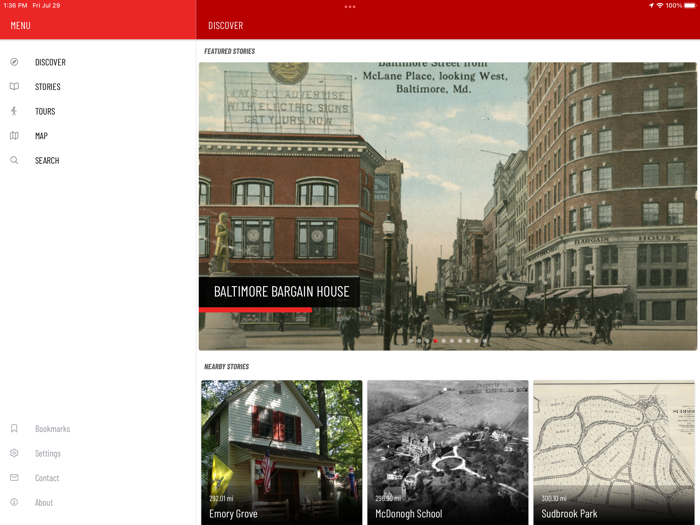Screen dimensions: 700x525
Task: Tap the Search magnifier icon
Action: tap(14, 160)
